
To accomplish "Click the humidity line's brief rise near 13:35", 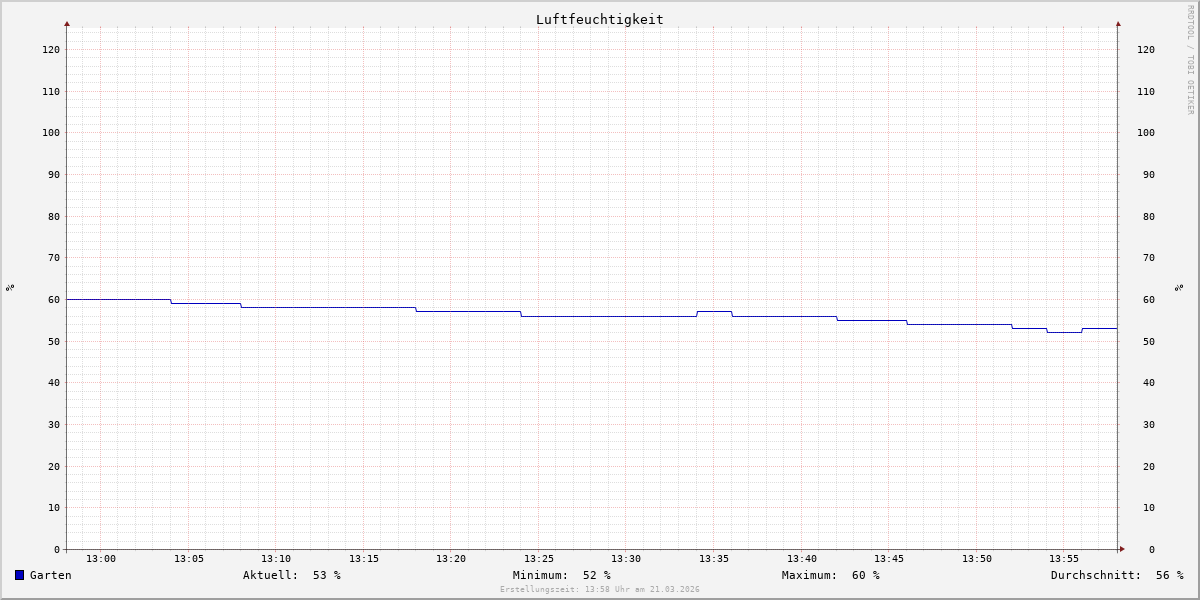I will click(x=714, y=311).
